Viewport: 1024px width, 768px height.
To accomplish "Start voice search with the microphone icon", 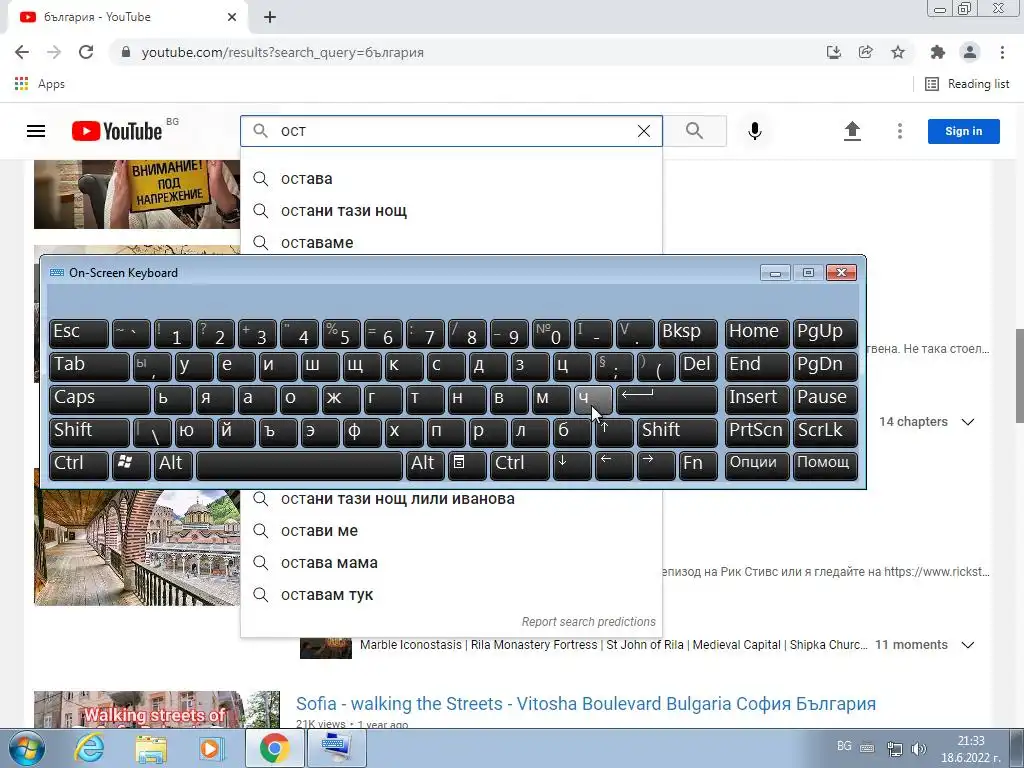I will pos(755,131).
